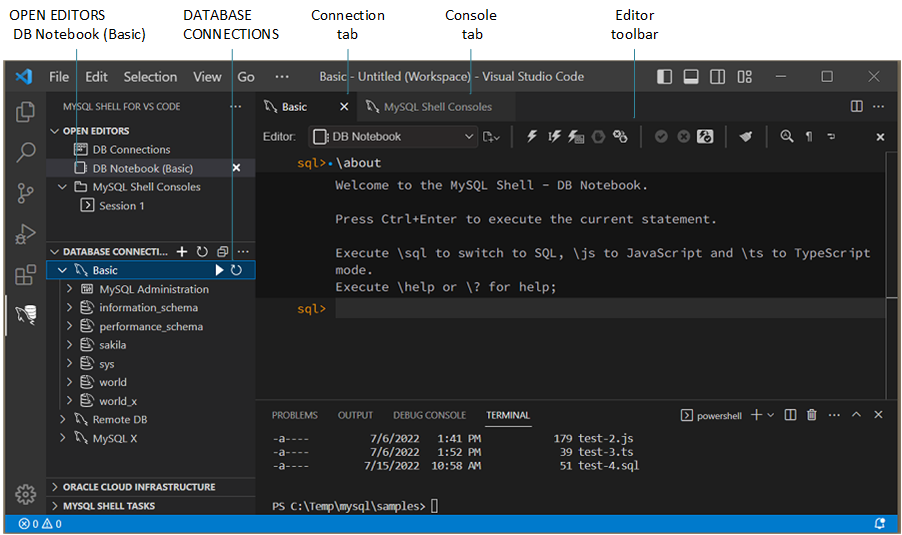The height and width of the screenshot is (535, 902).
Task: Refresh the Basic connection entry
Action: (x=237, y=270)
